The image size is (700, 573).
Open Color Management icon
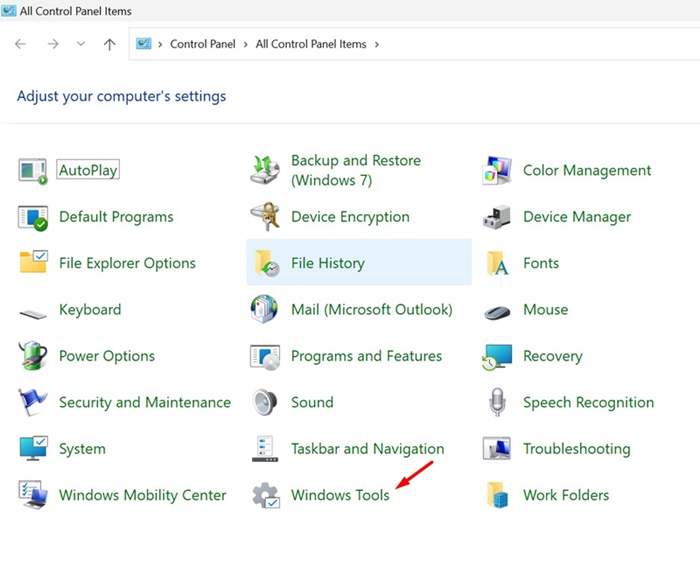pyautogui.click(x=497, y=170)
